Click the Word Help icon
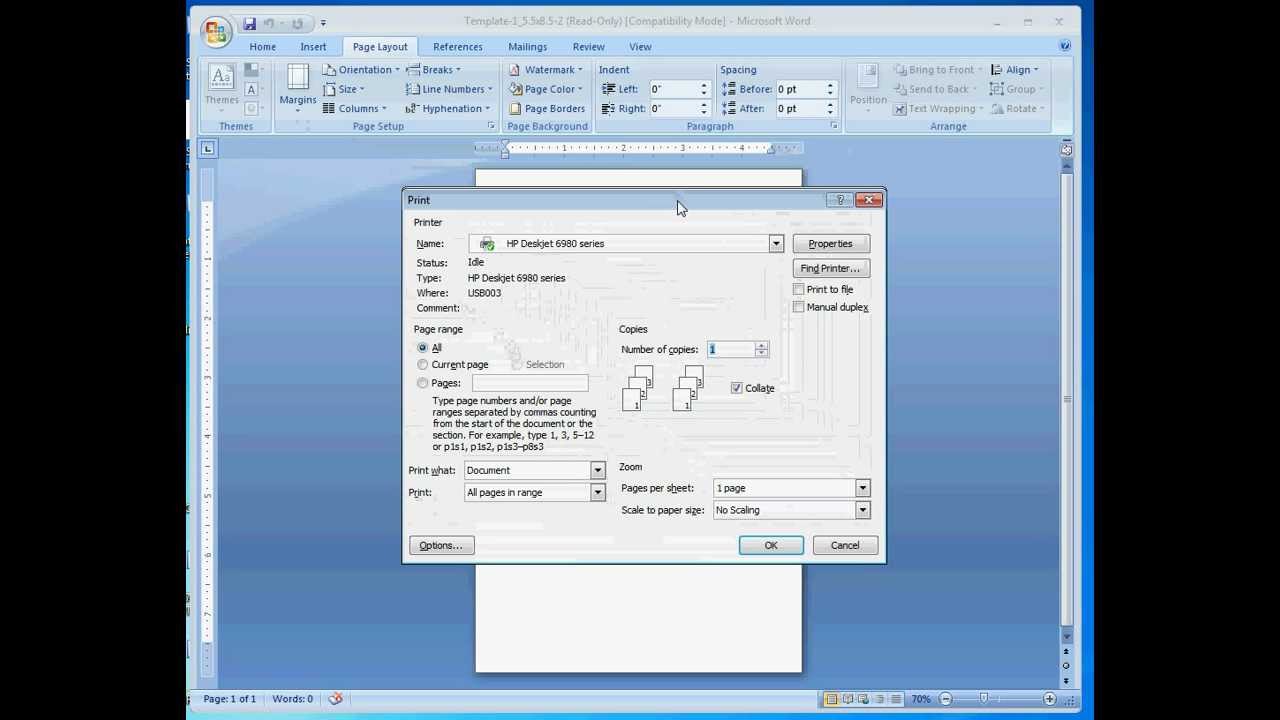1280x720 pixels. pyautogui.click(x=1065, y=46)
